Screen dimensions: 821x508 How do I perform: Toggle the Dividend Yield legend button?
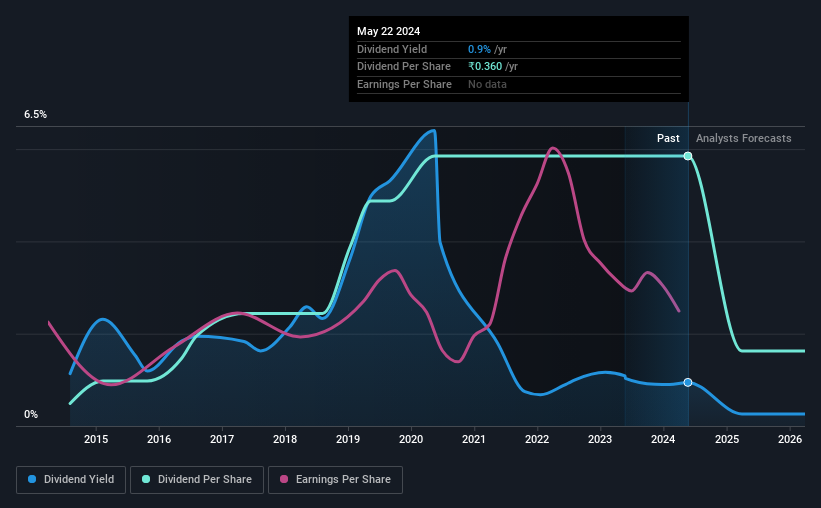71,480
